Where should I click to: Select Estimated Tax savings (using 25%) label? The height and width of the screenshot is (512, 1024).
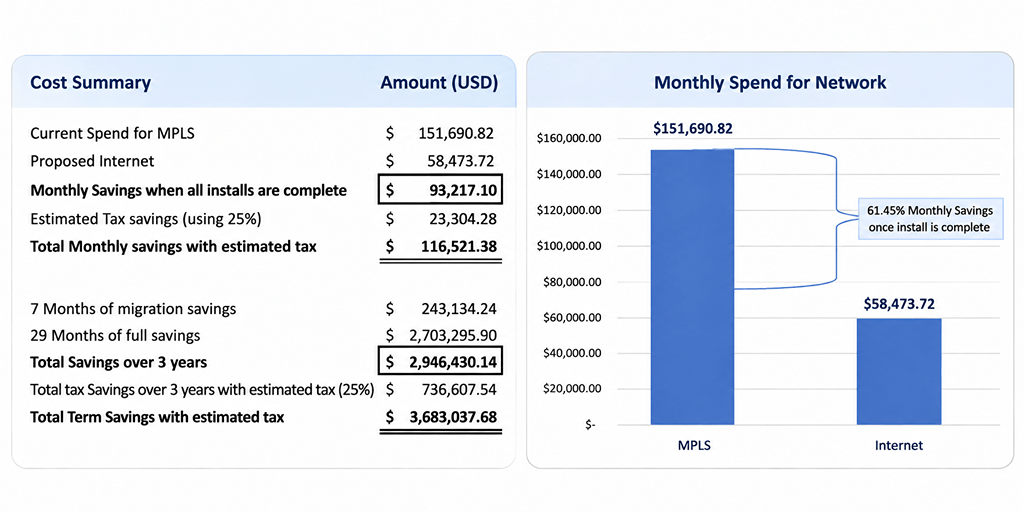pyautogui.click(x=146, y=219)
